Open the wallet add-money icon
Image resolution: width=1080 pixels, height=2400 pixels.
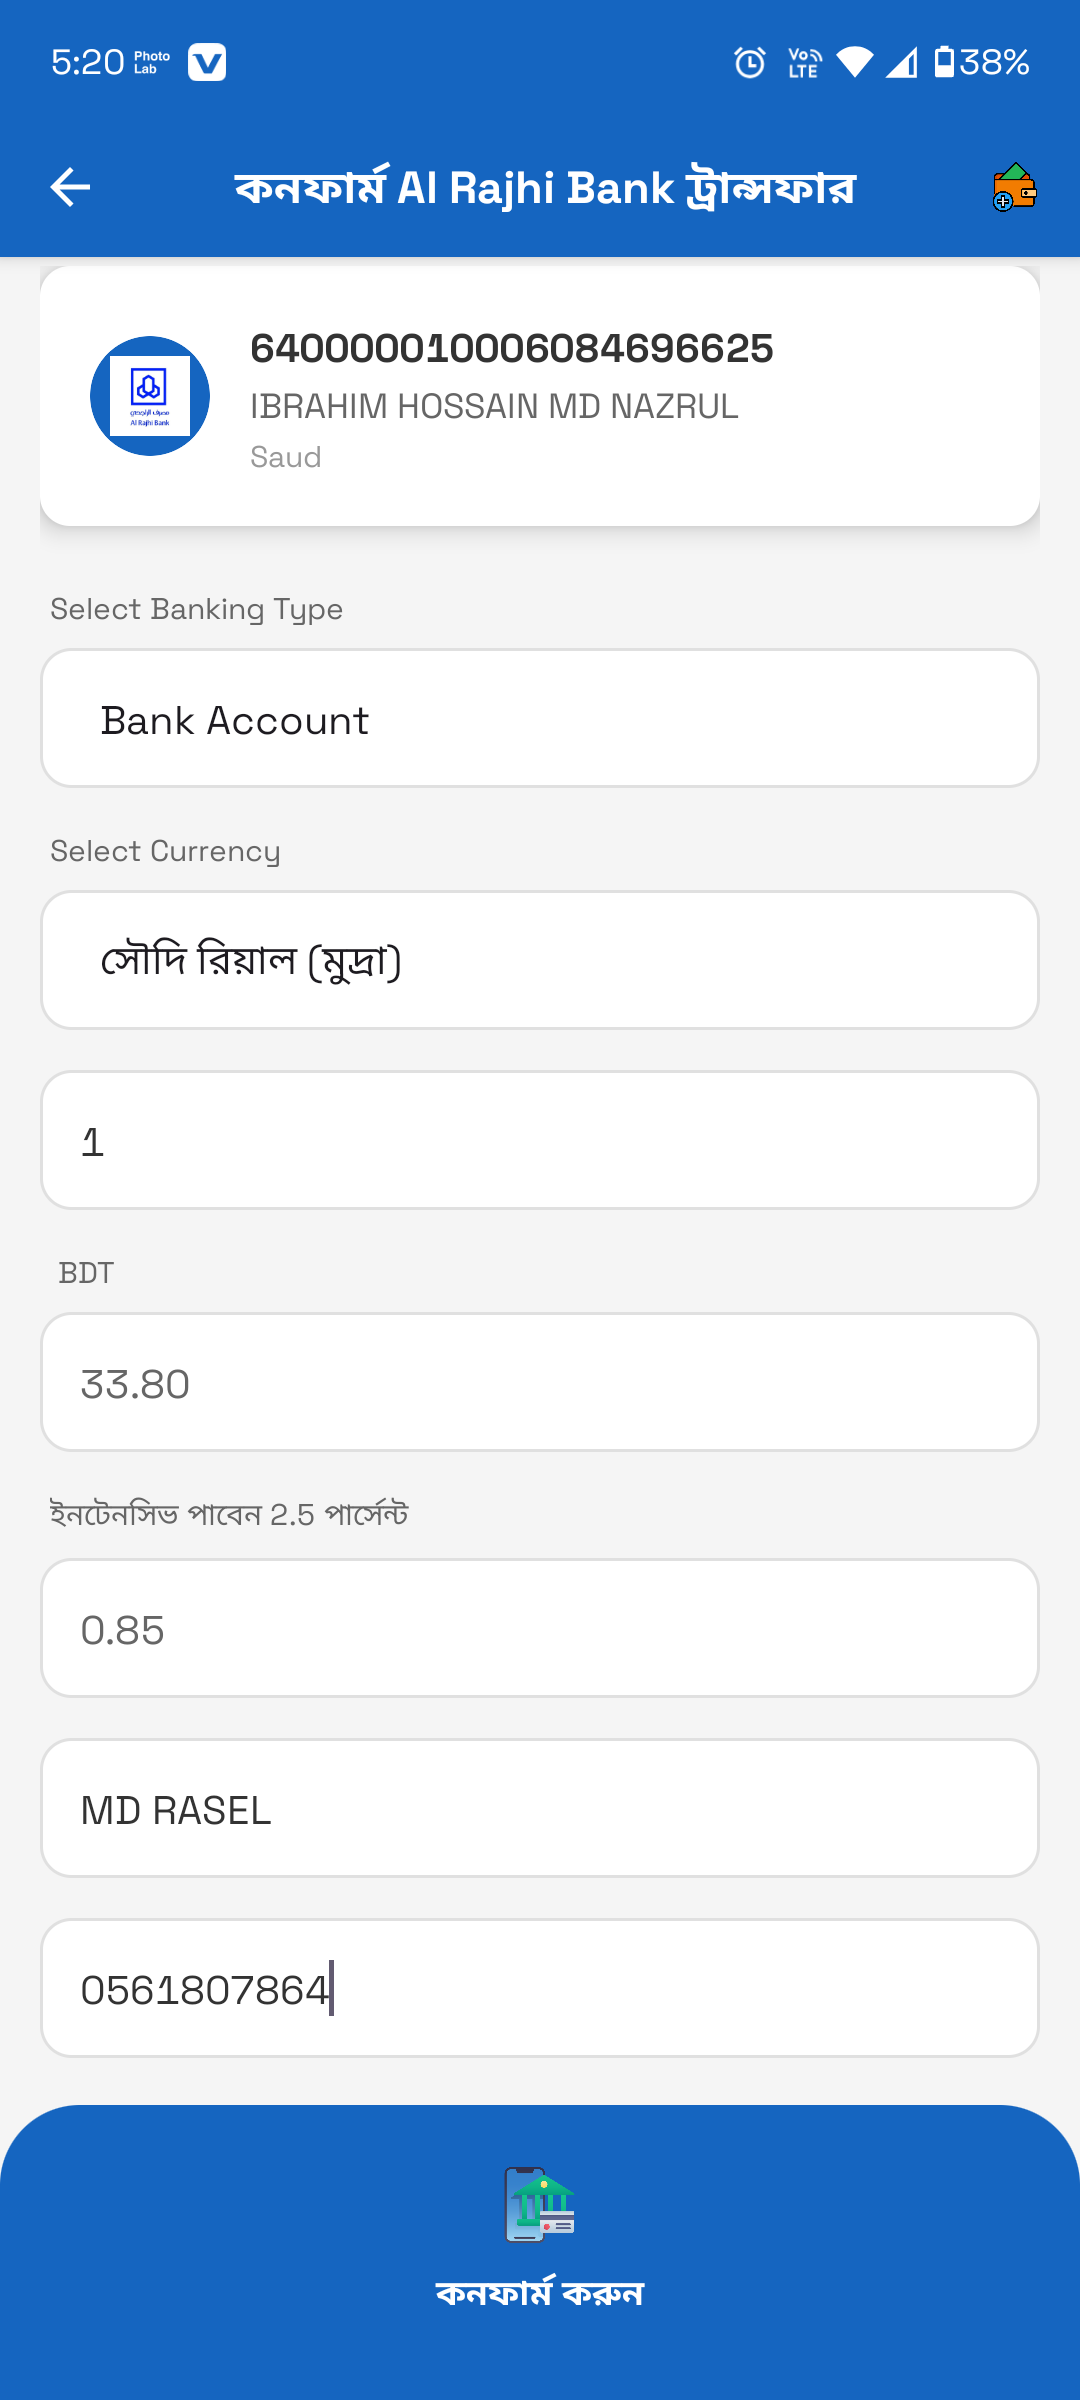(x=1014, y=187)
